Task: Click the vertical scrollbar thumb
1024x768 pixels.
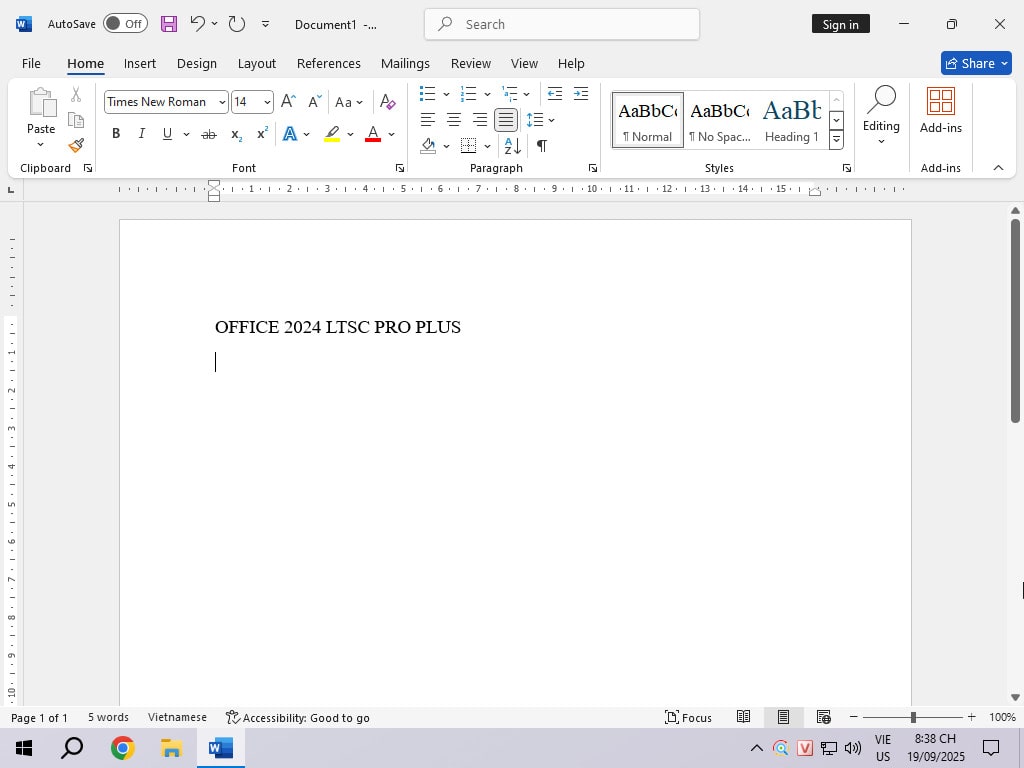Action: (1015, 321)
